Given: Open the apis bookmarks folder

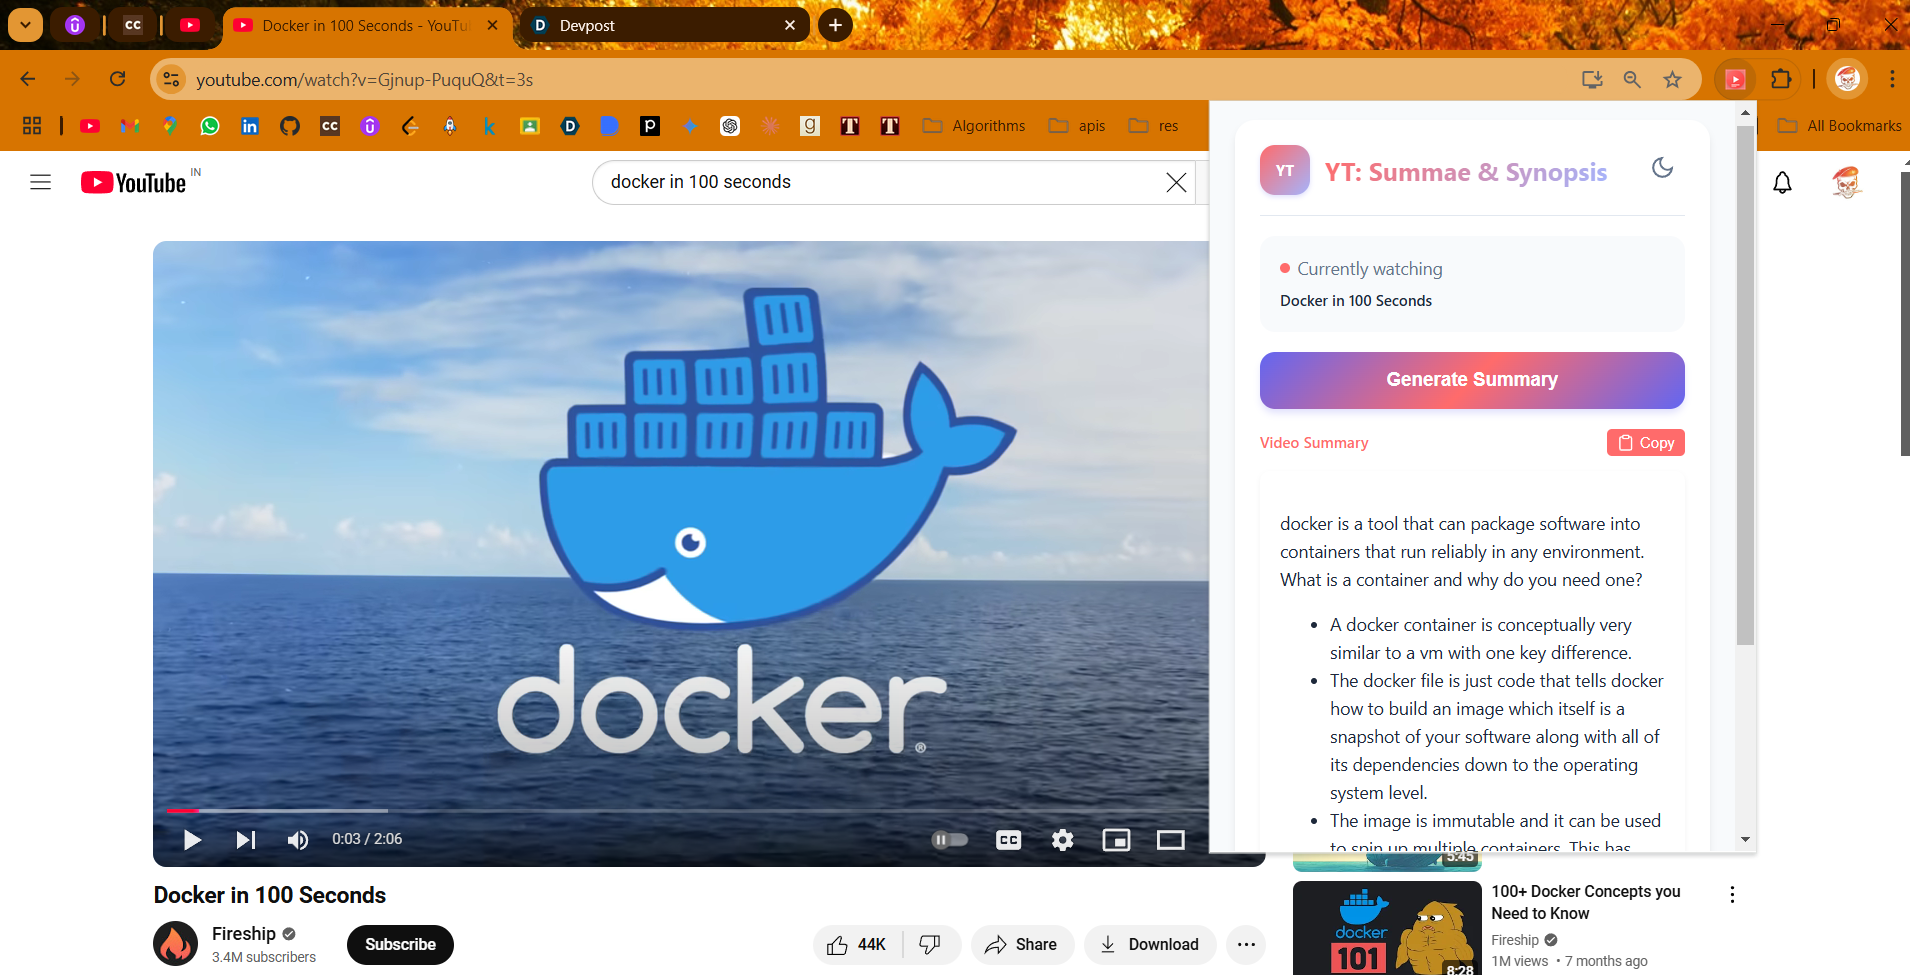Looking at the screenshot, I should [1077, 126].
